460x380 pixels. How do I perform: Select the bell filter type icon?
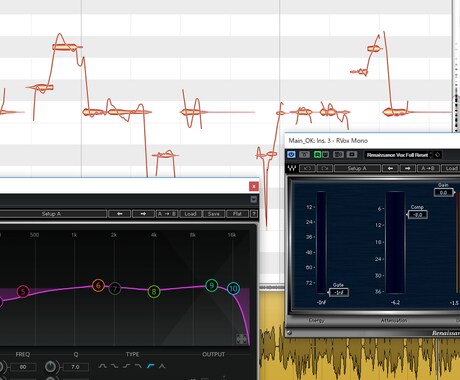pyautogui.click(x=103, y=366)
